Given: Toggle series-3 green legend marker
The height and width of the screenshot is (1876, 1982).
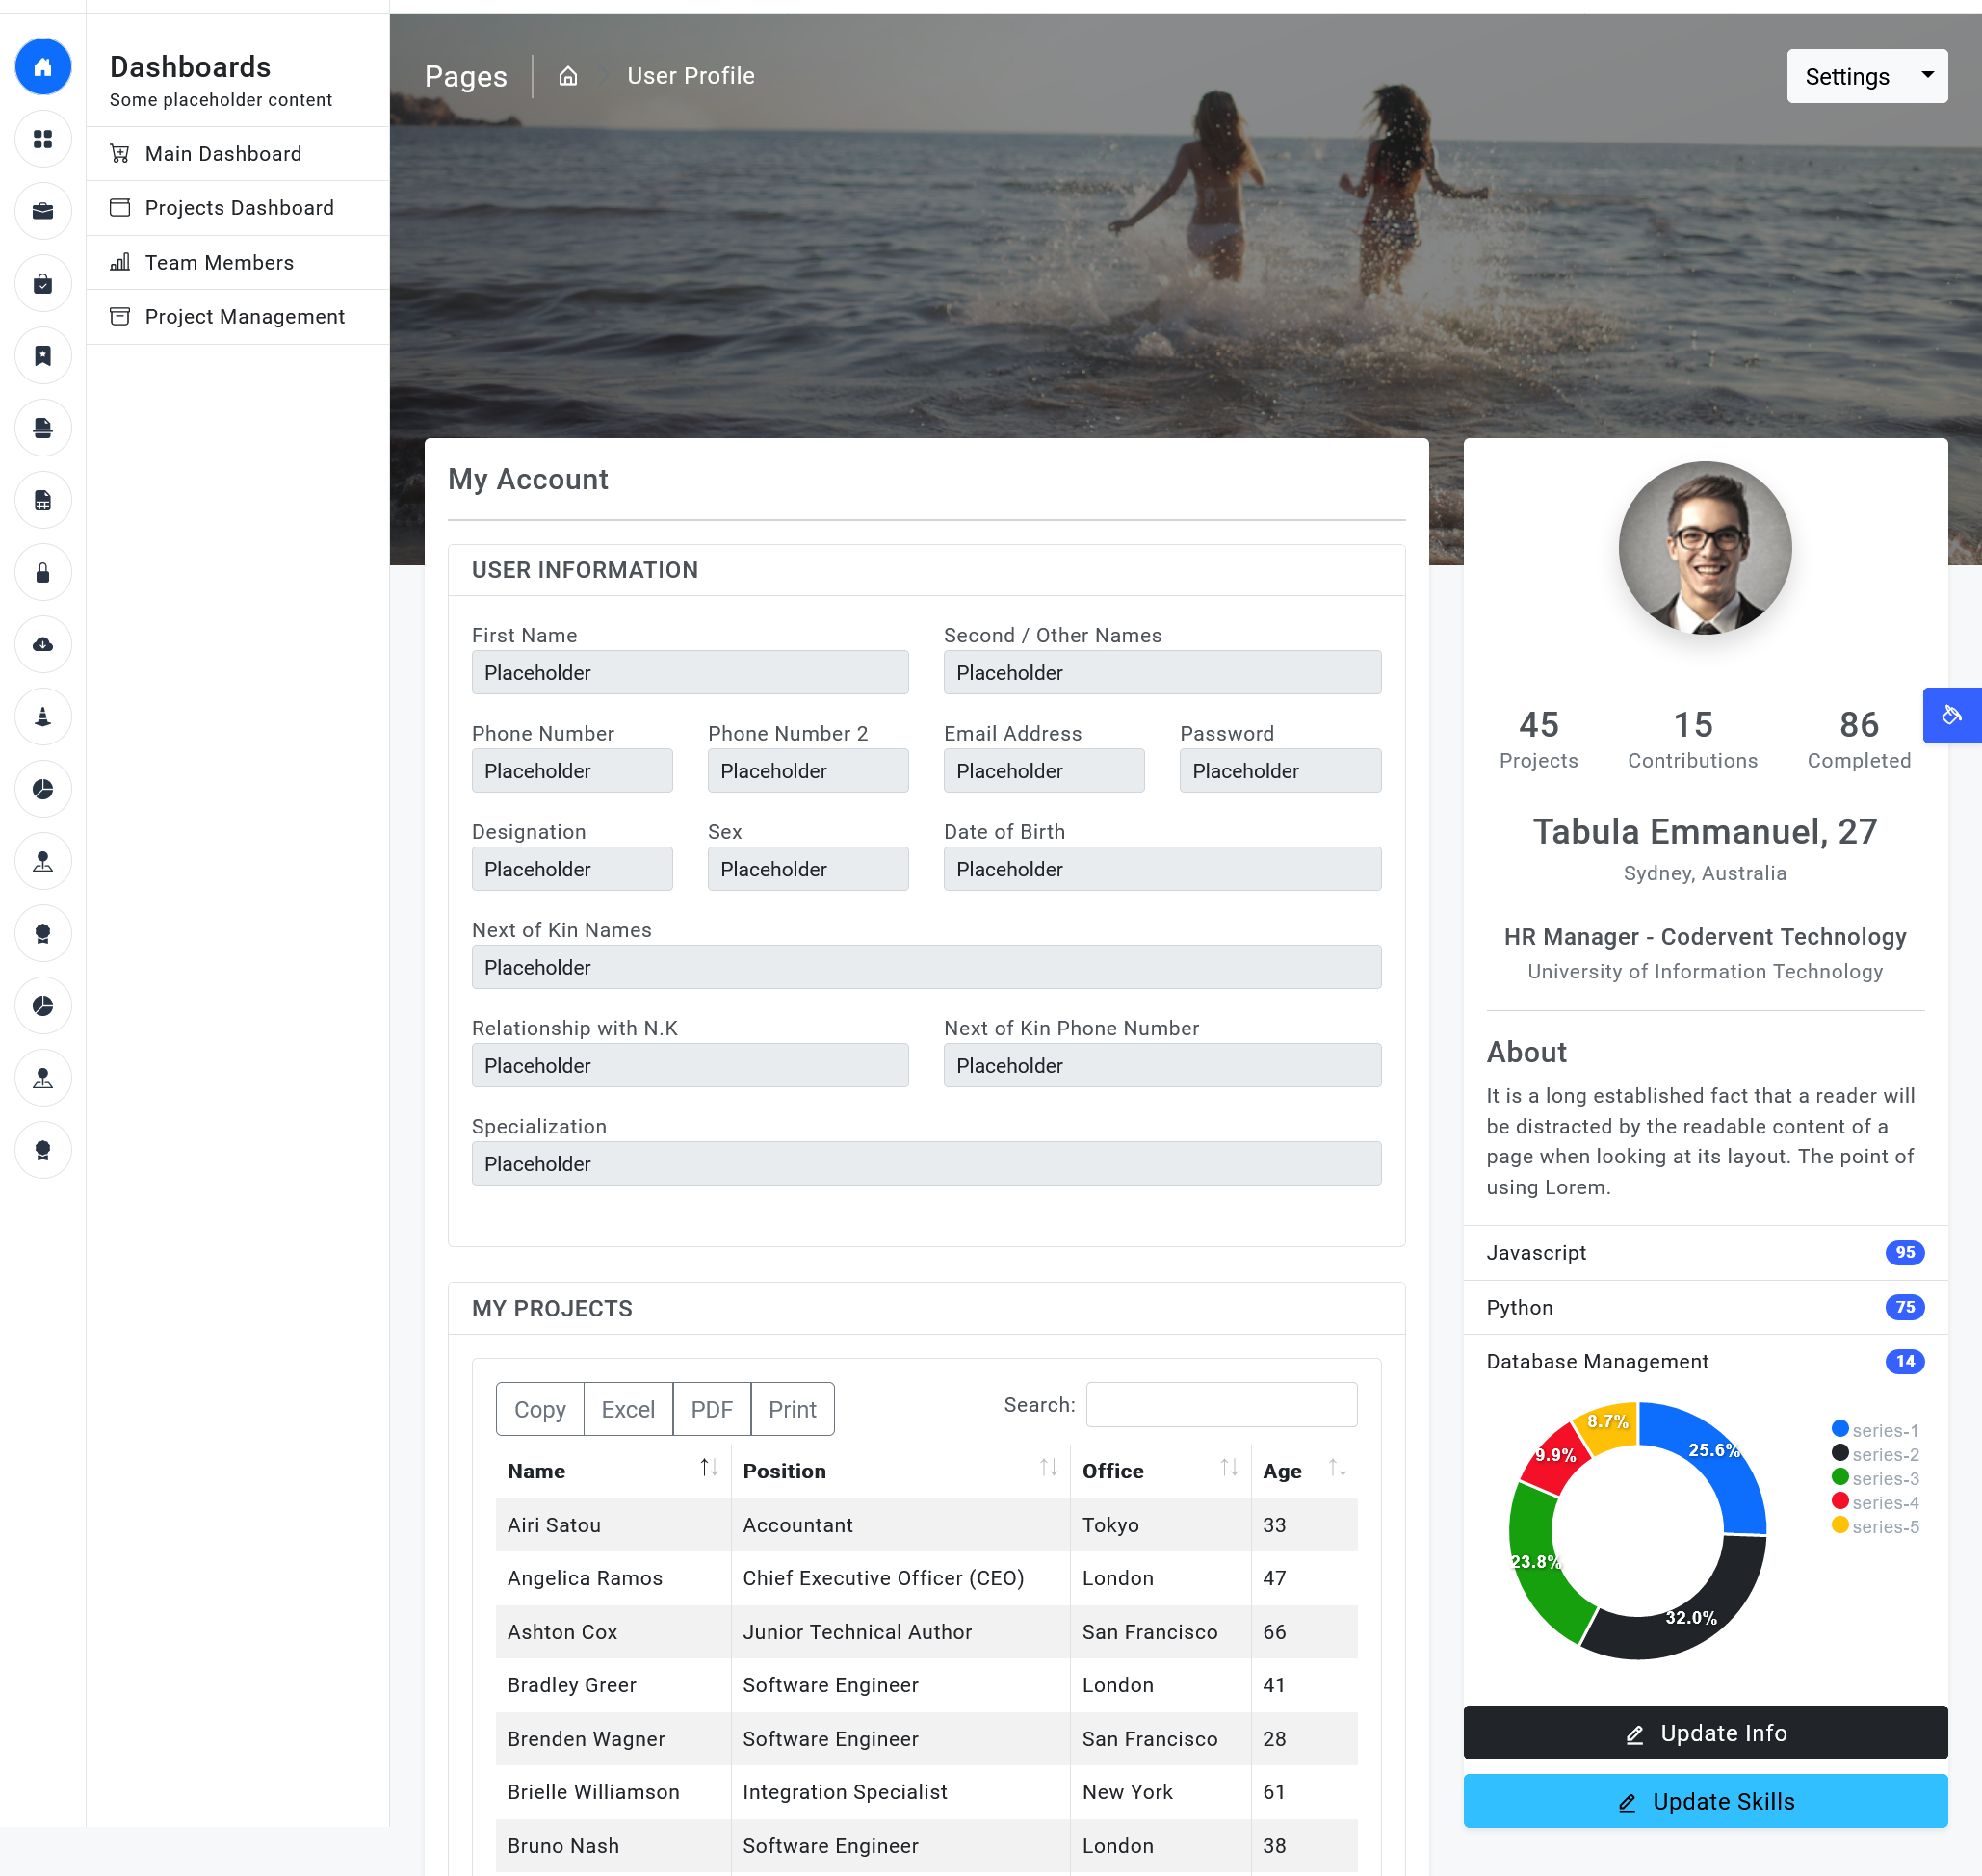Looking at the screenshot, I should pyautogui.click(x=1840, y=1477).
